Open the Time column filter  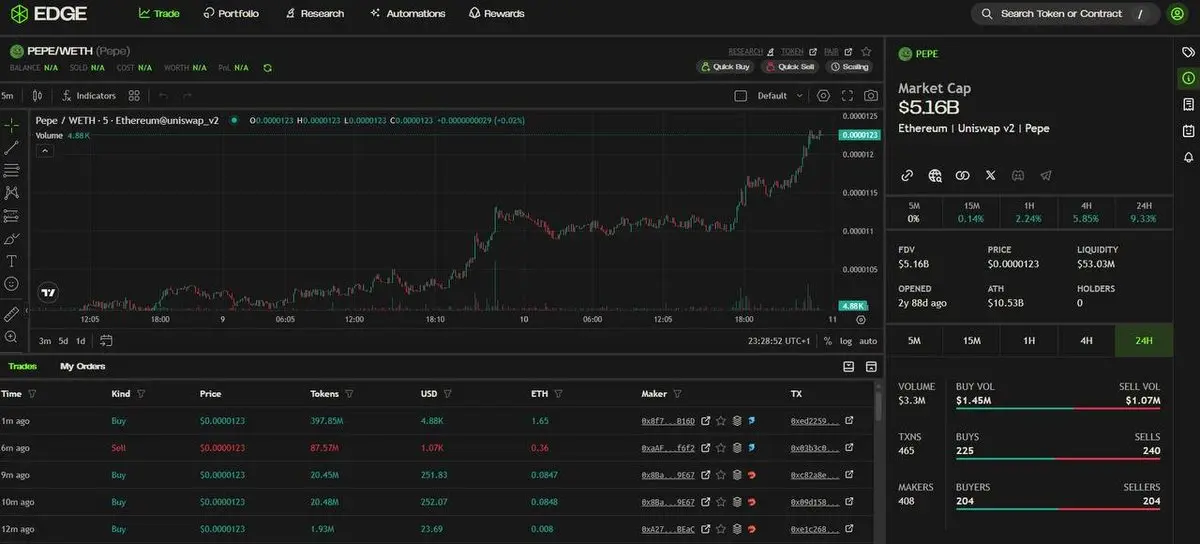point(32,394)
